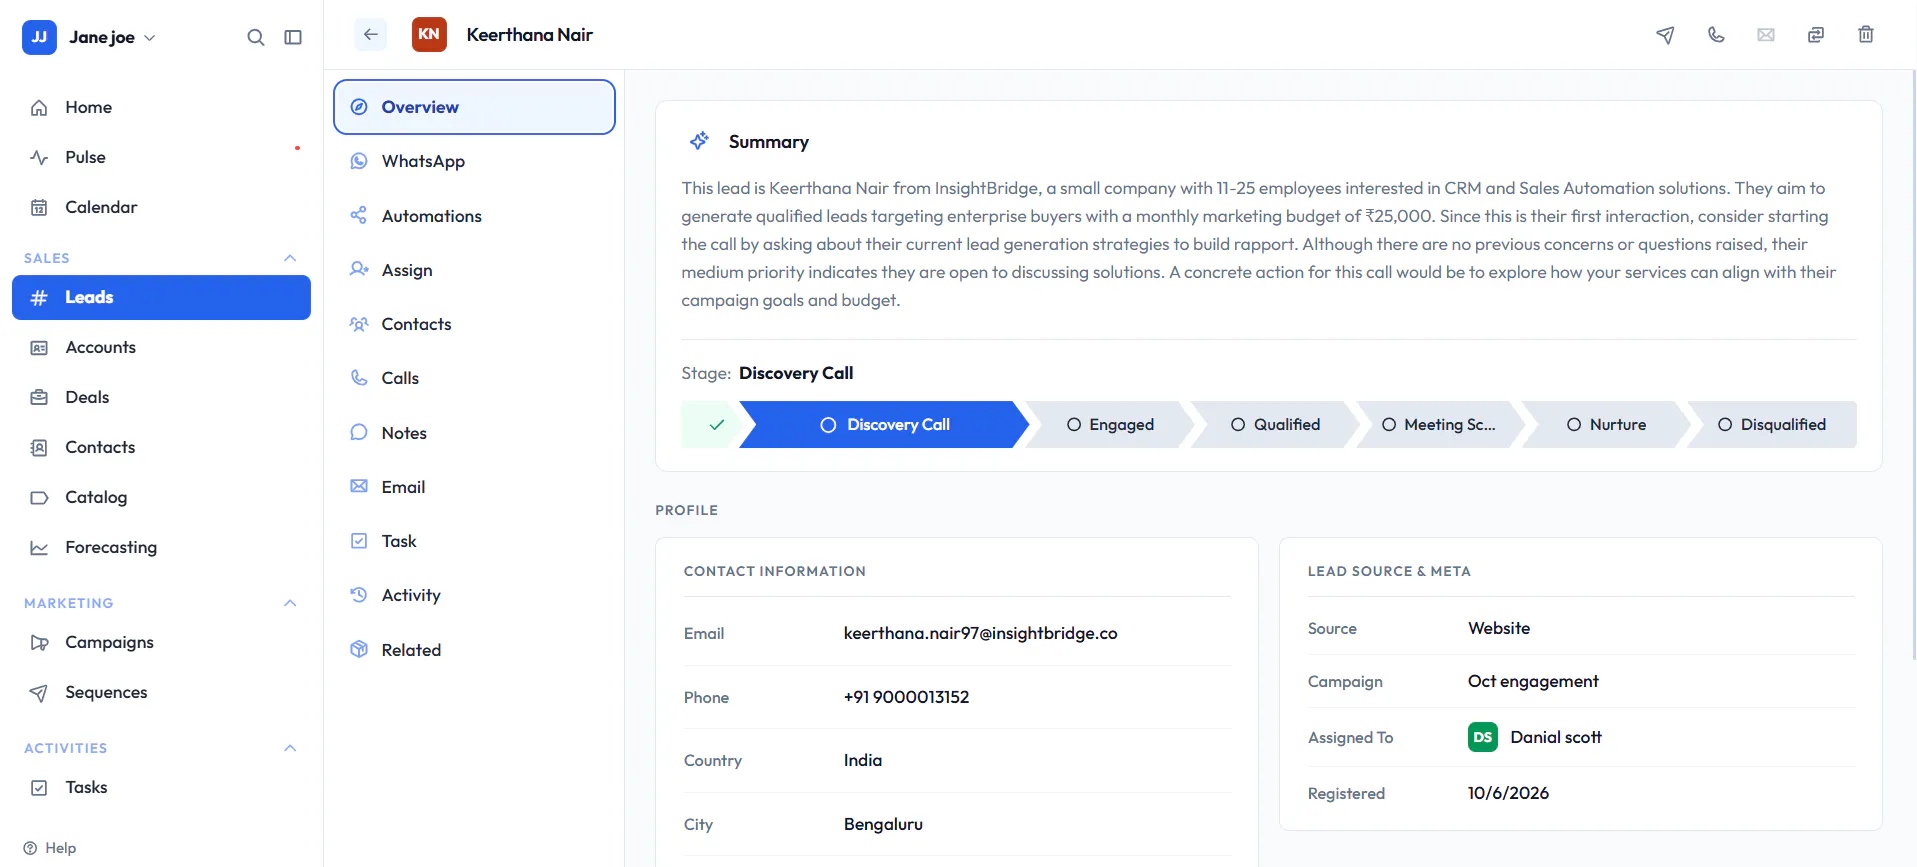Toggle the sidebar panel icon
1917x867 pixels.
[293, 37]
